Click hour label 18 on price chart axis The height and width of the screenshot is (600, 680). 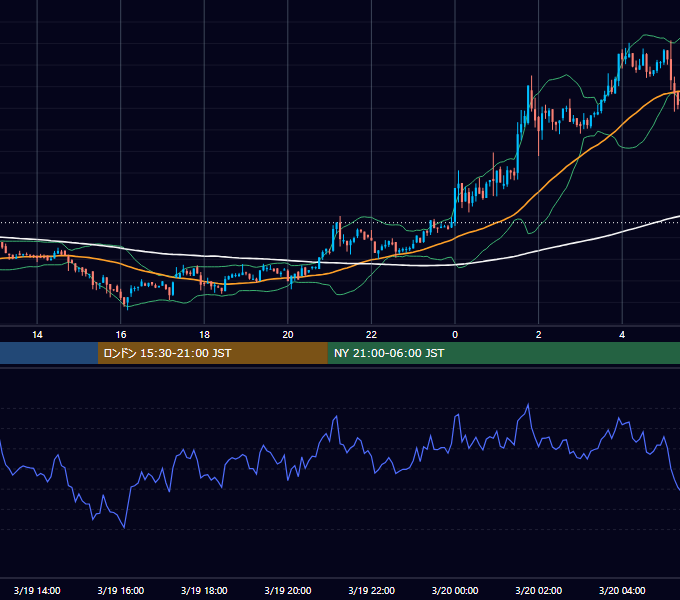(204, 335)
